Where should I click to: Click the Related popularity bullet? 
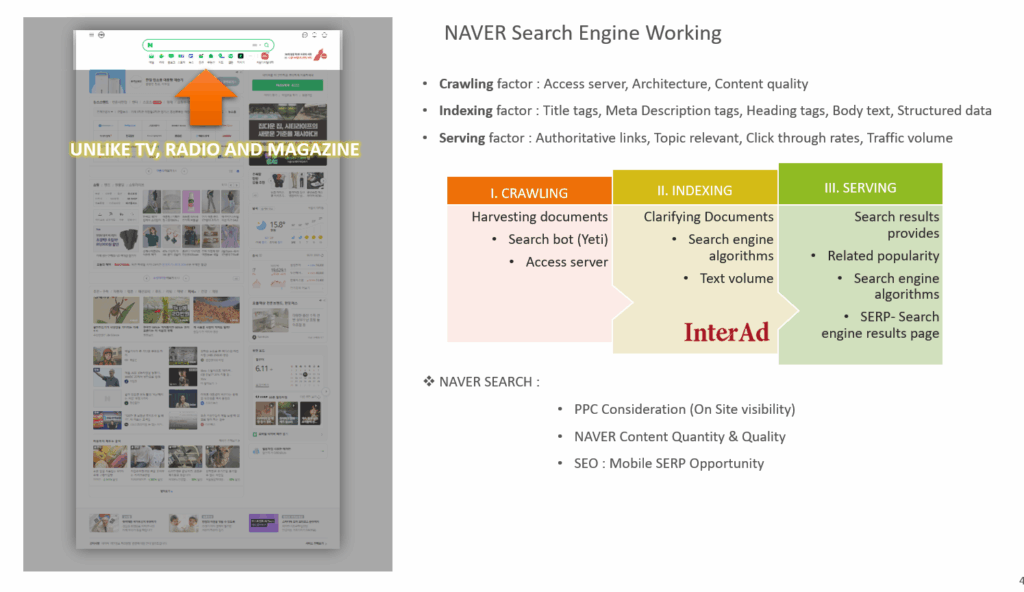(x=883, y=255)
